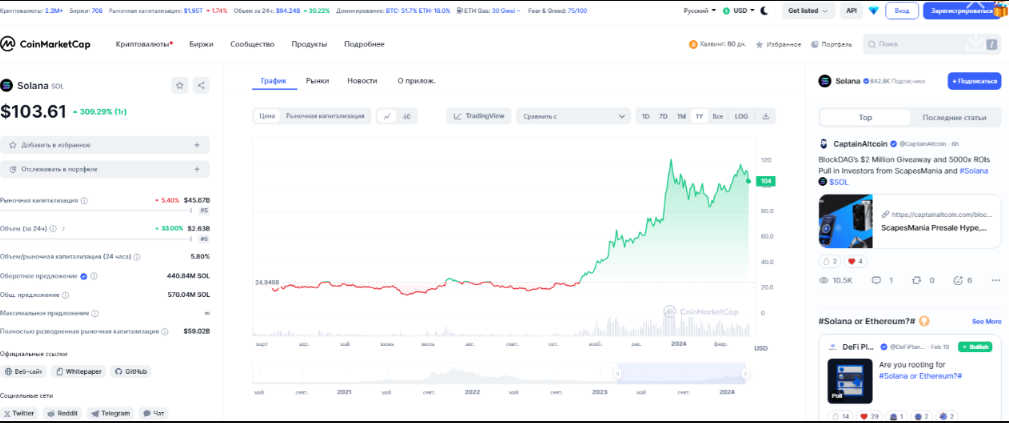The width and height of the screenshot is (1009, 423).
Task: Click heart reaction with 4
Action: (x=853, y=261)
